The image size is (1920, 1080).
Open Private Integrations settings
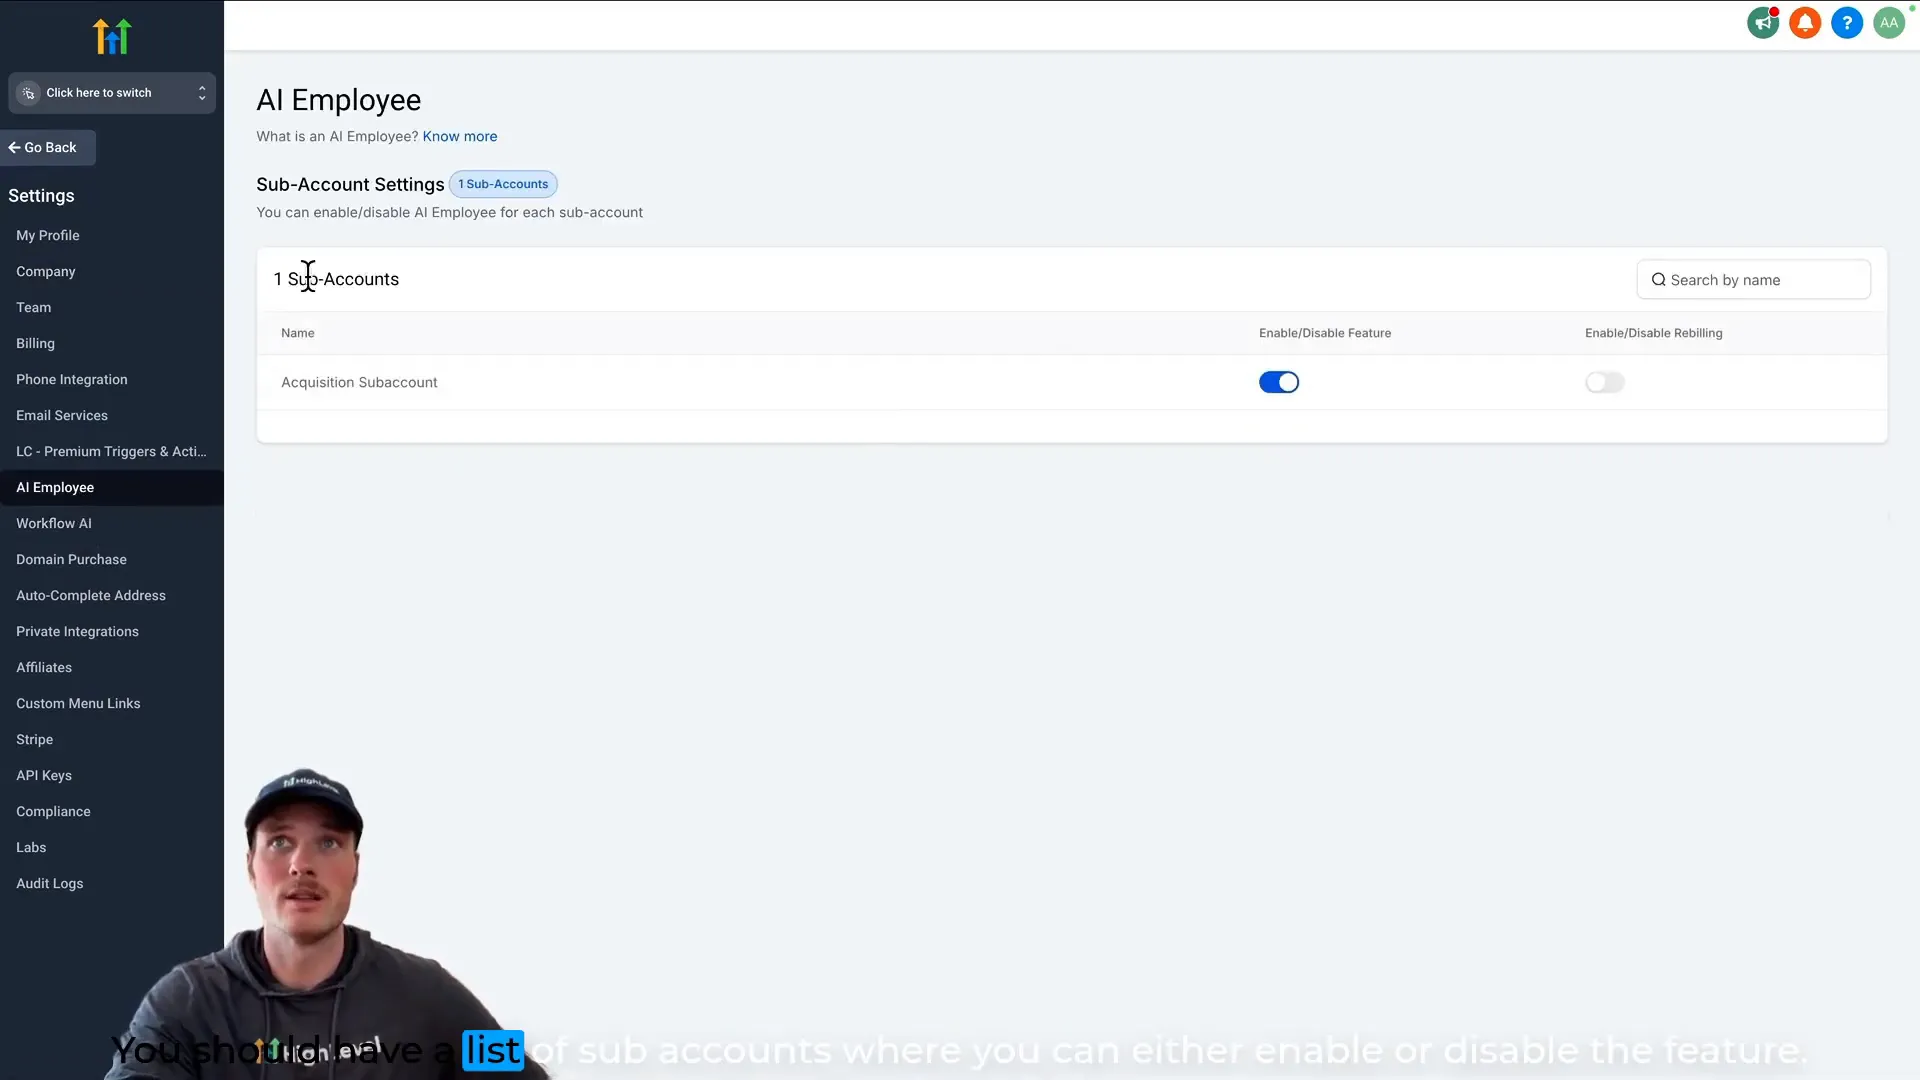(77, 631)
